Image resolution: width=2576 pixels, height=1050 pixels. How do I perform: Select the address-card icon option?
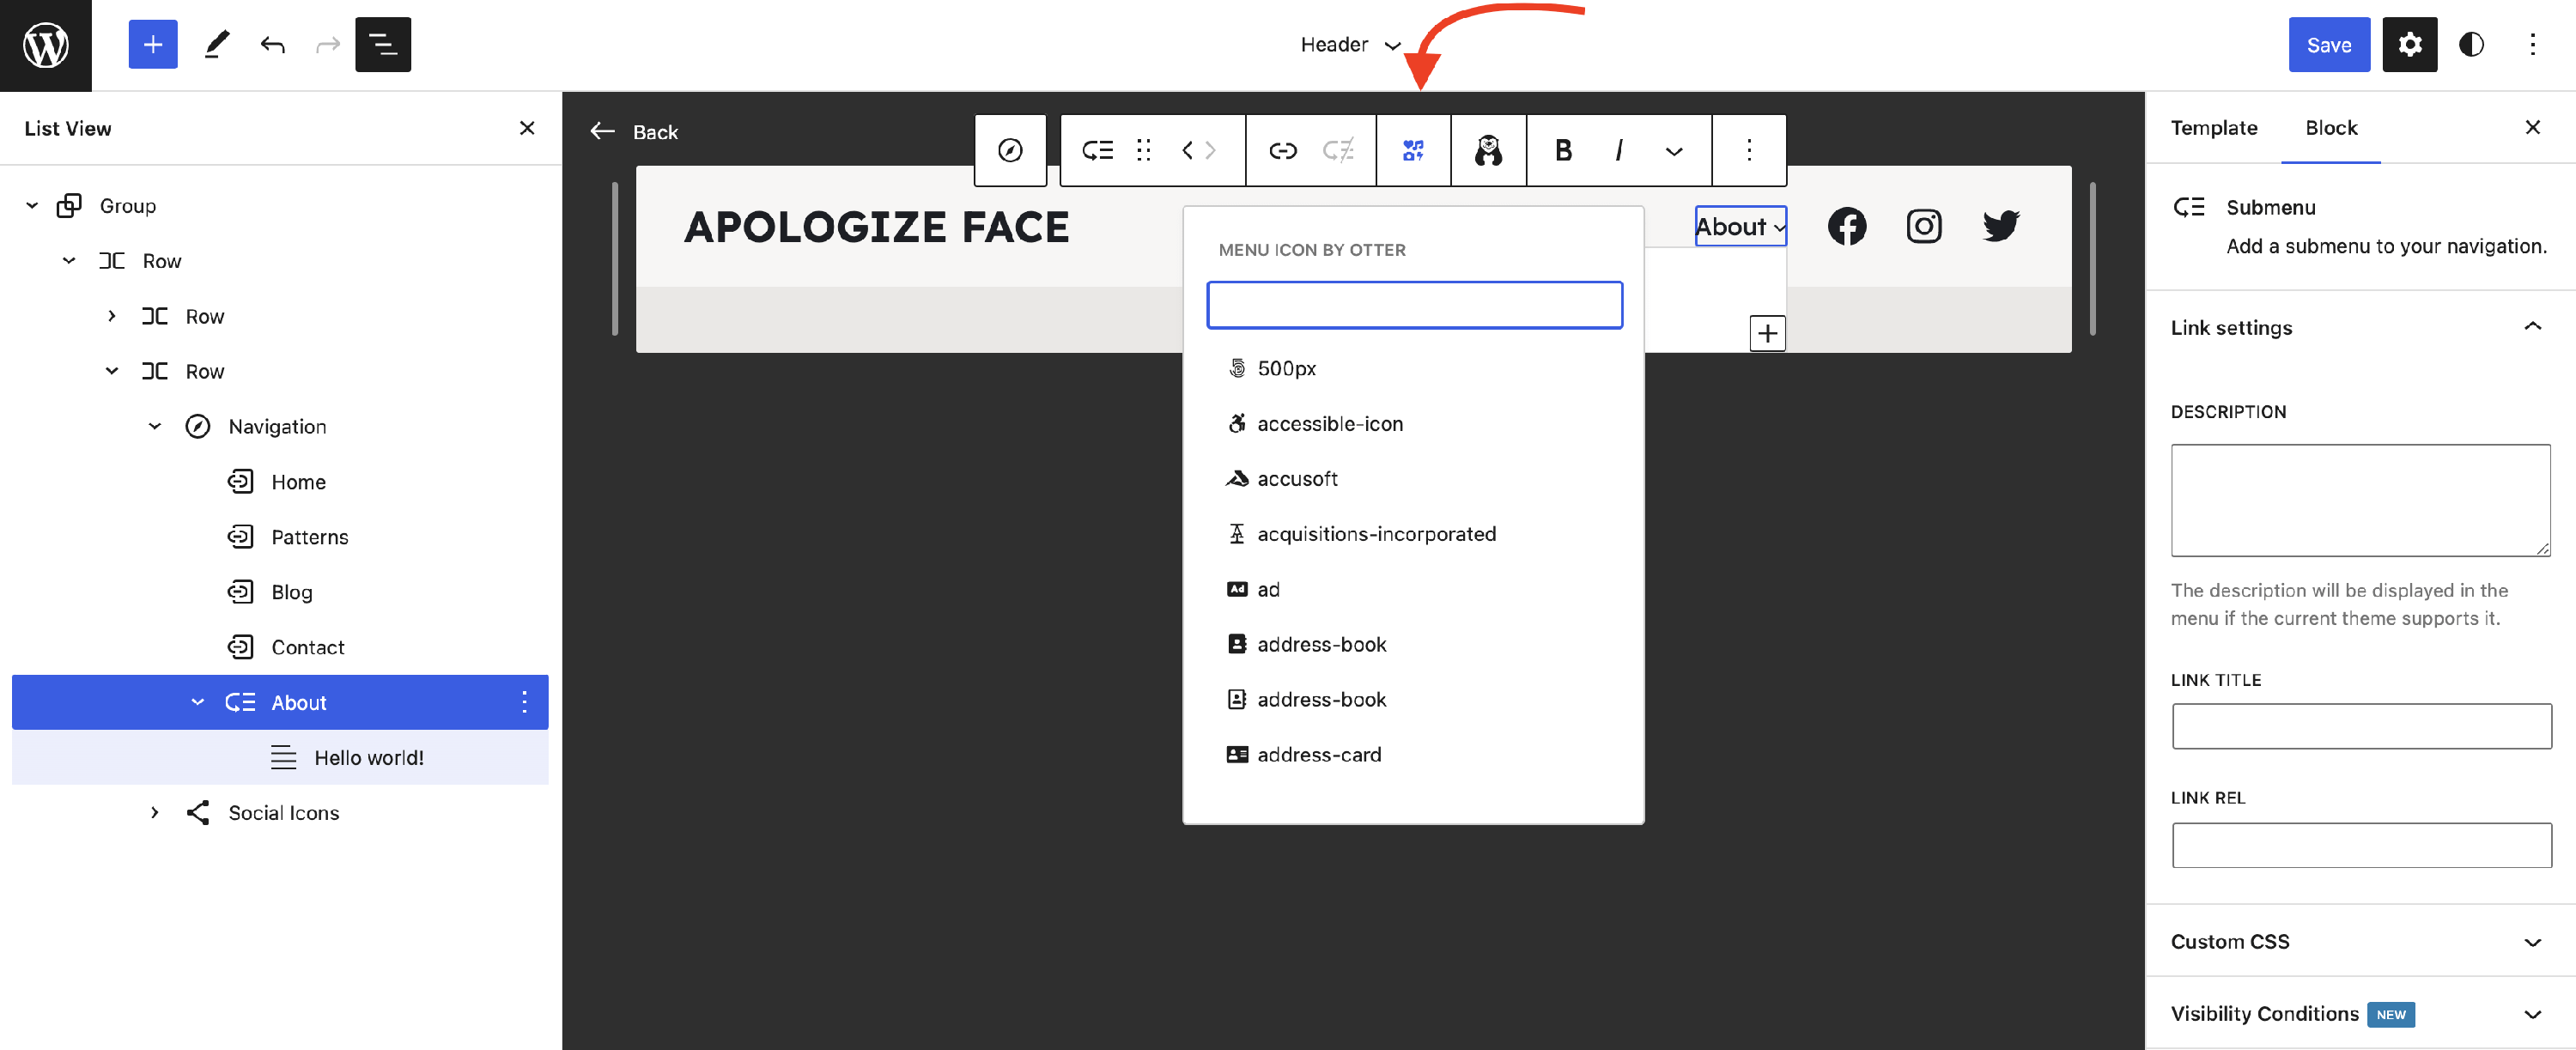pos(1318,754)
